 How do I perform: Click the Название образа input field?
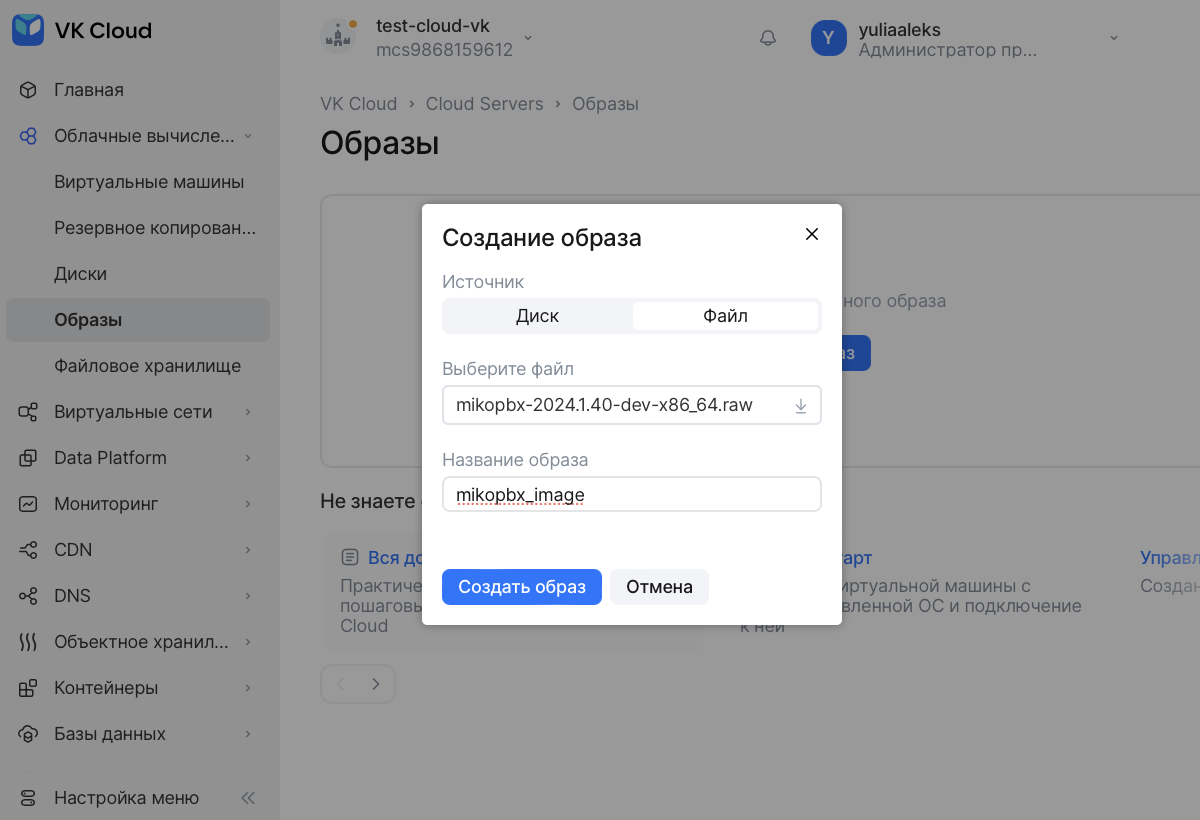pyautogui.click(x=631, y=494)
